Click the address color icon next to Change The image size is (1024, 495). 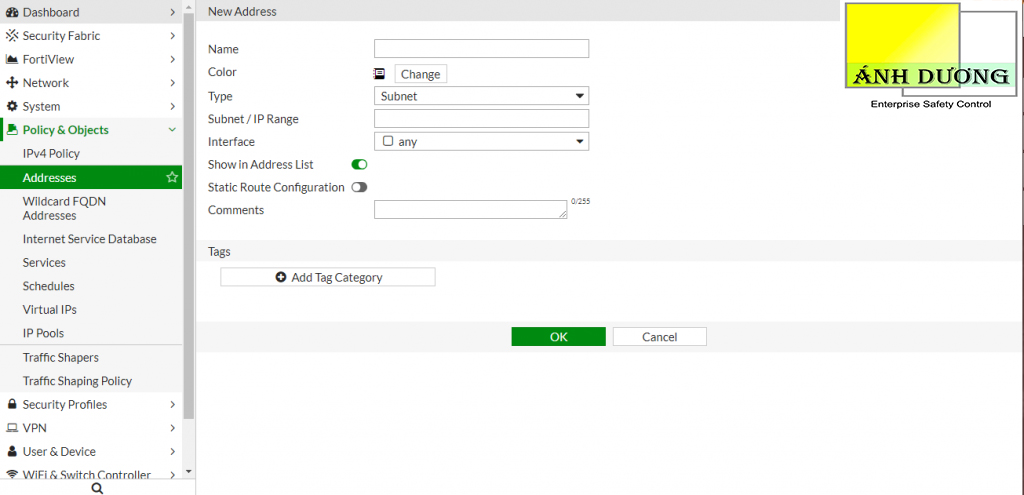pos(379,74)
